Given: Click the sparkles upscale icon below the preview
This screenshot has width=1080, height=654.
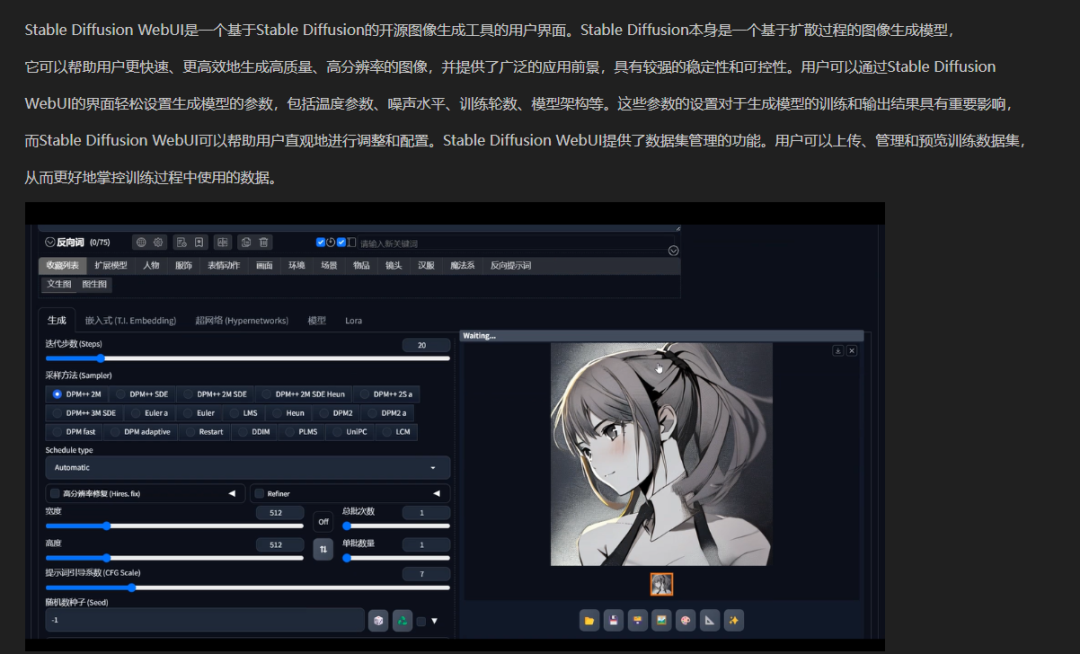Looking at the screenshot, I should 734,620.
